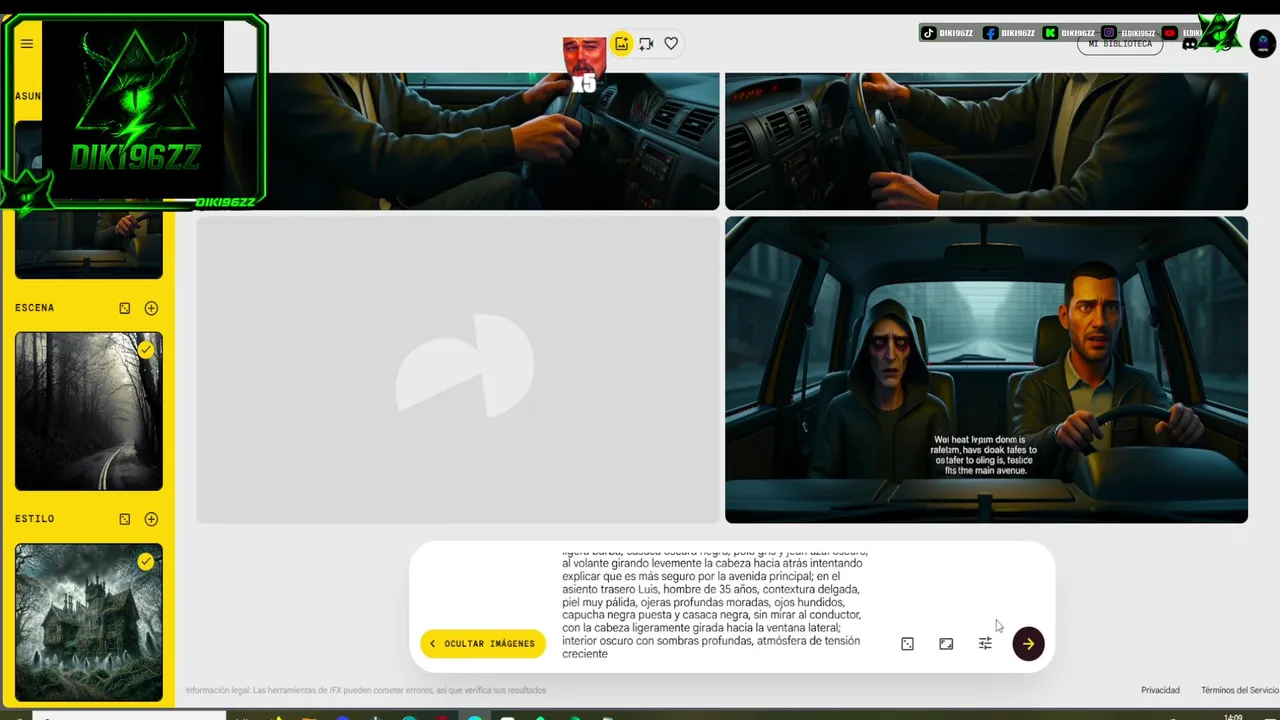Open the settings sliders icon
The height and width of the screenshot is (720, 1280).
coord(985,644)
